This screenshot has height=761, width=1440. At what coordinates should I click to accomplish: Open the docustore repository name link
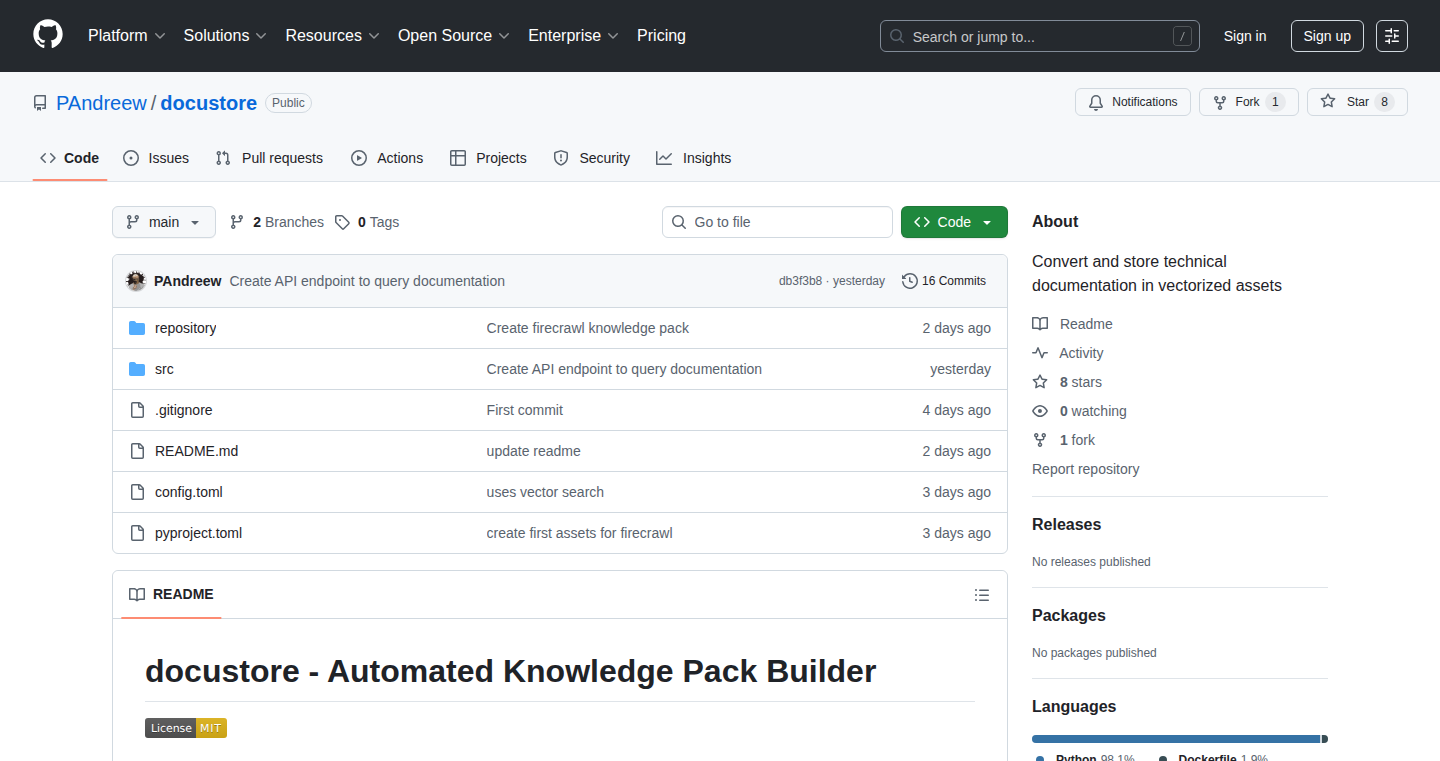point(209,103)
